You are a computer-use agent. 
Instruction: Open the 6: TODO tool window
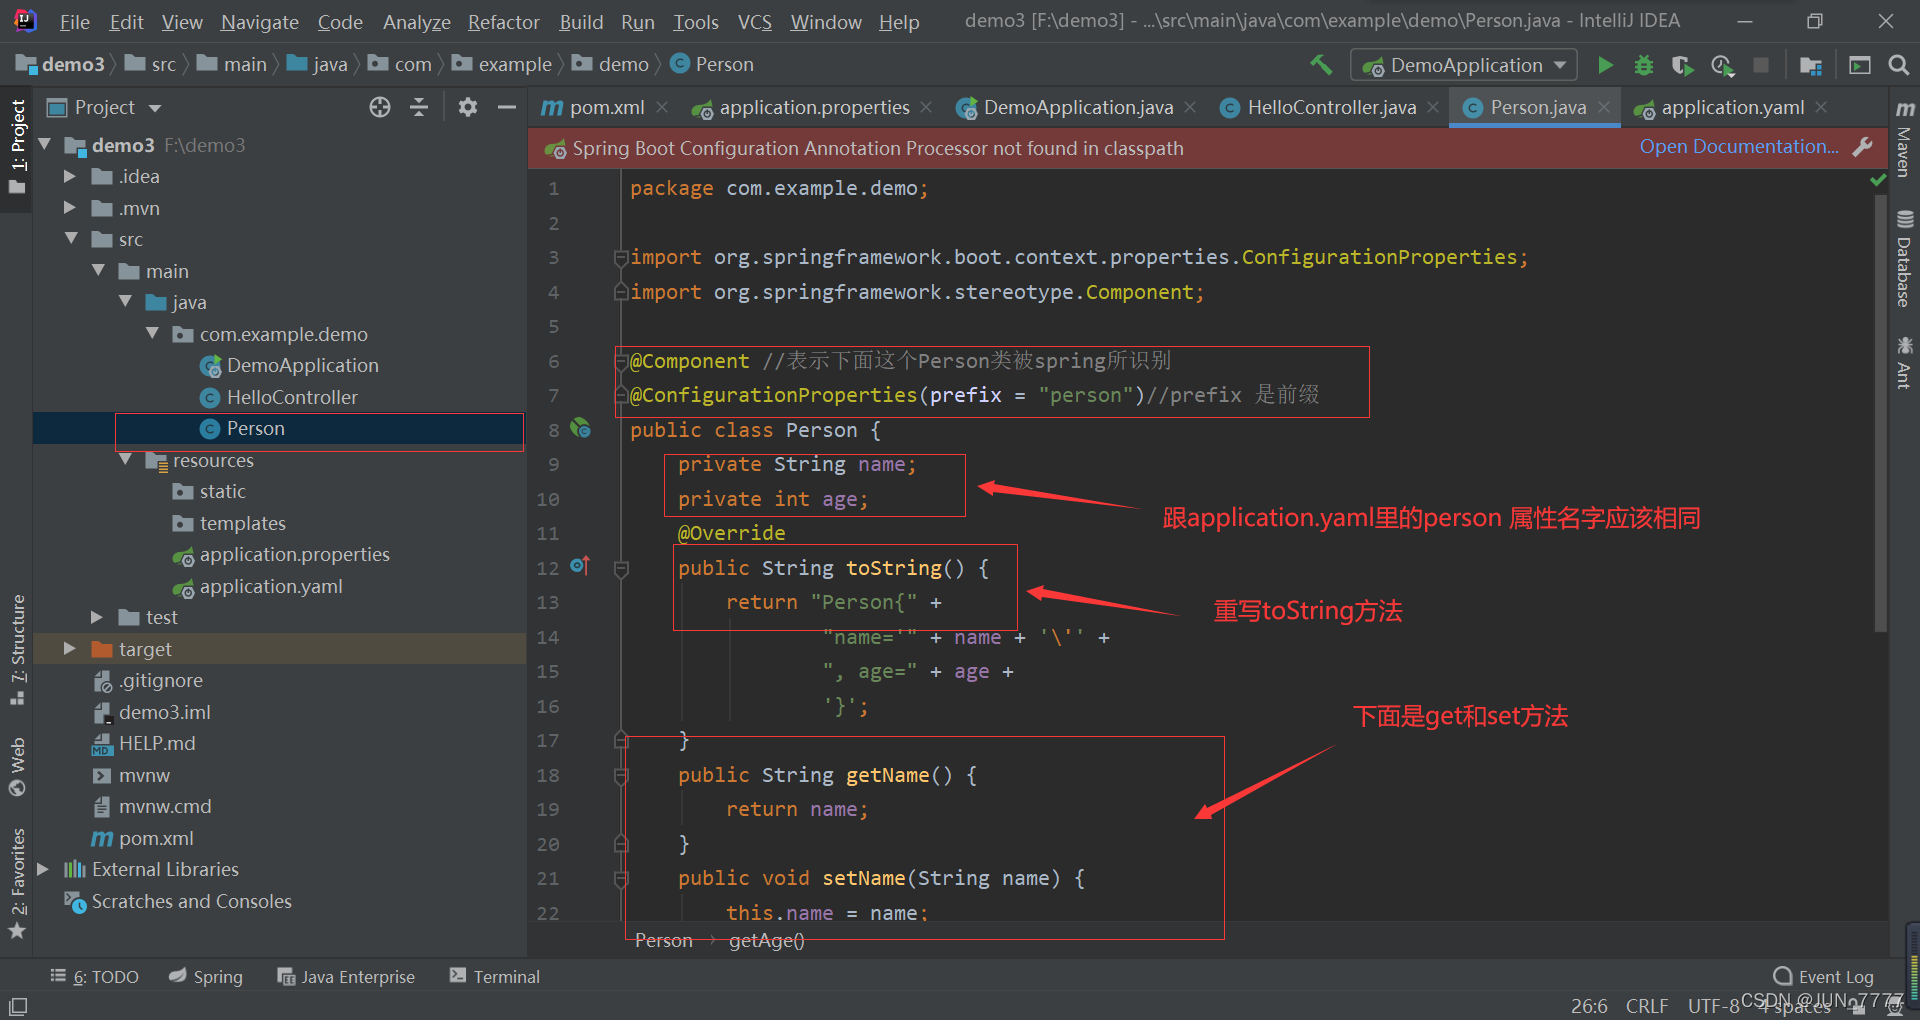click(95, 977)
